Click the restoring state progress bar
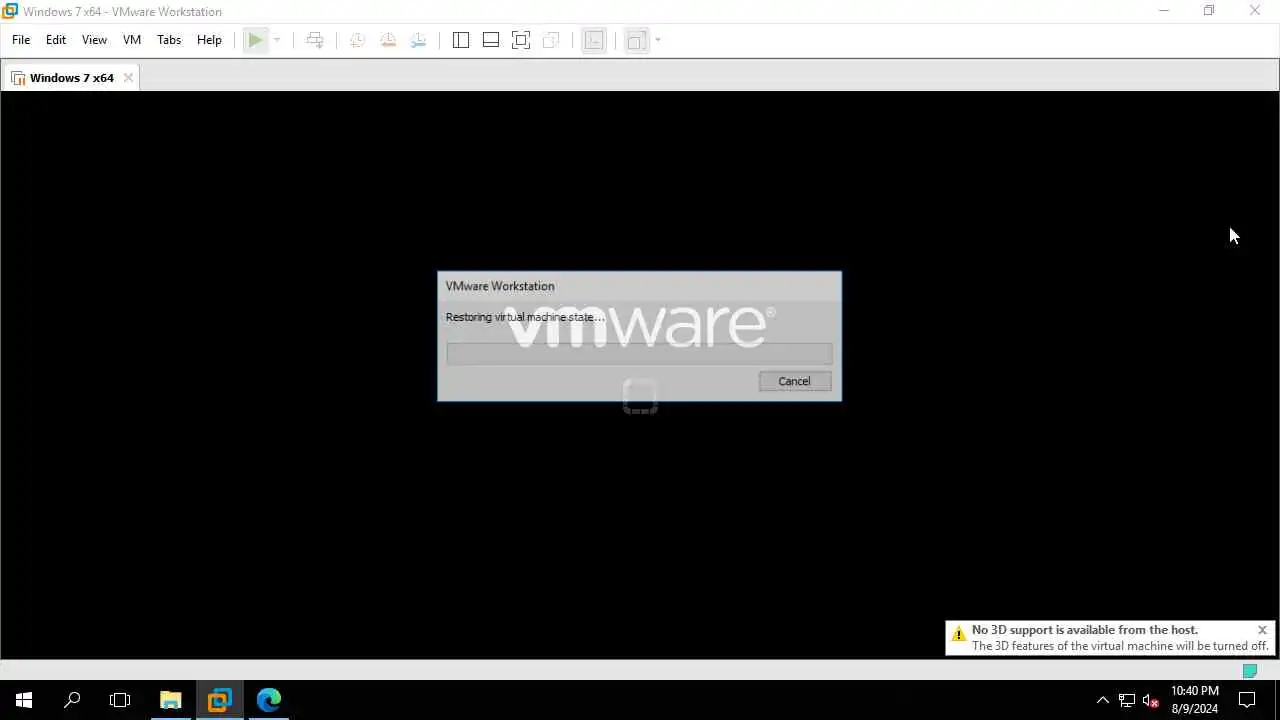 (x=639, y=353)
